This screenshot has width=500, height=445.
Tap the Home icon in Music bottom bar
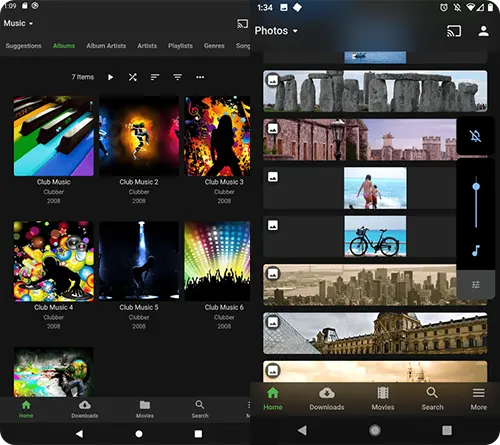pos(26,405)
